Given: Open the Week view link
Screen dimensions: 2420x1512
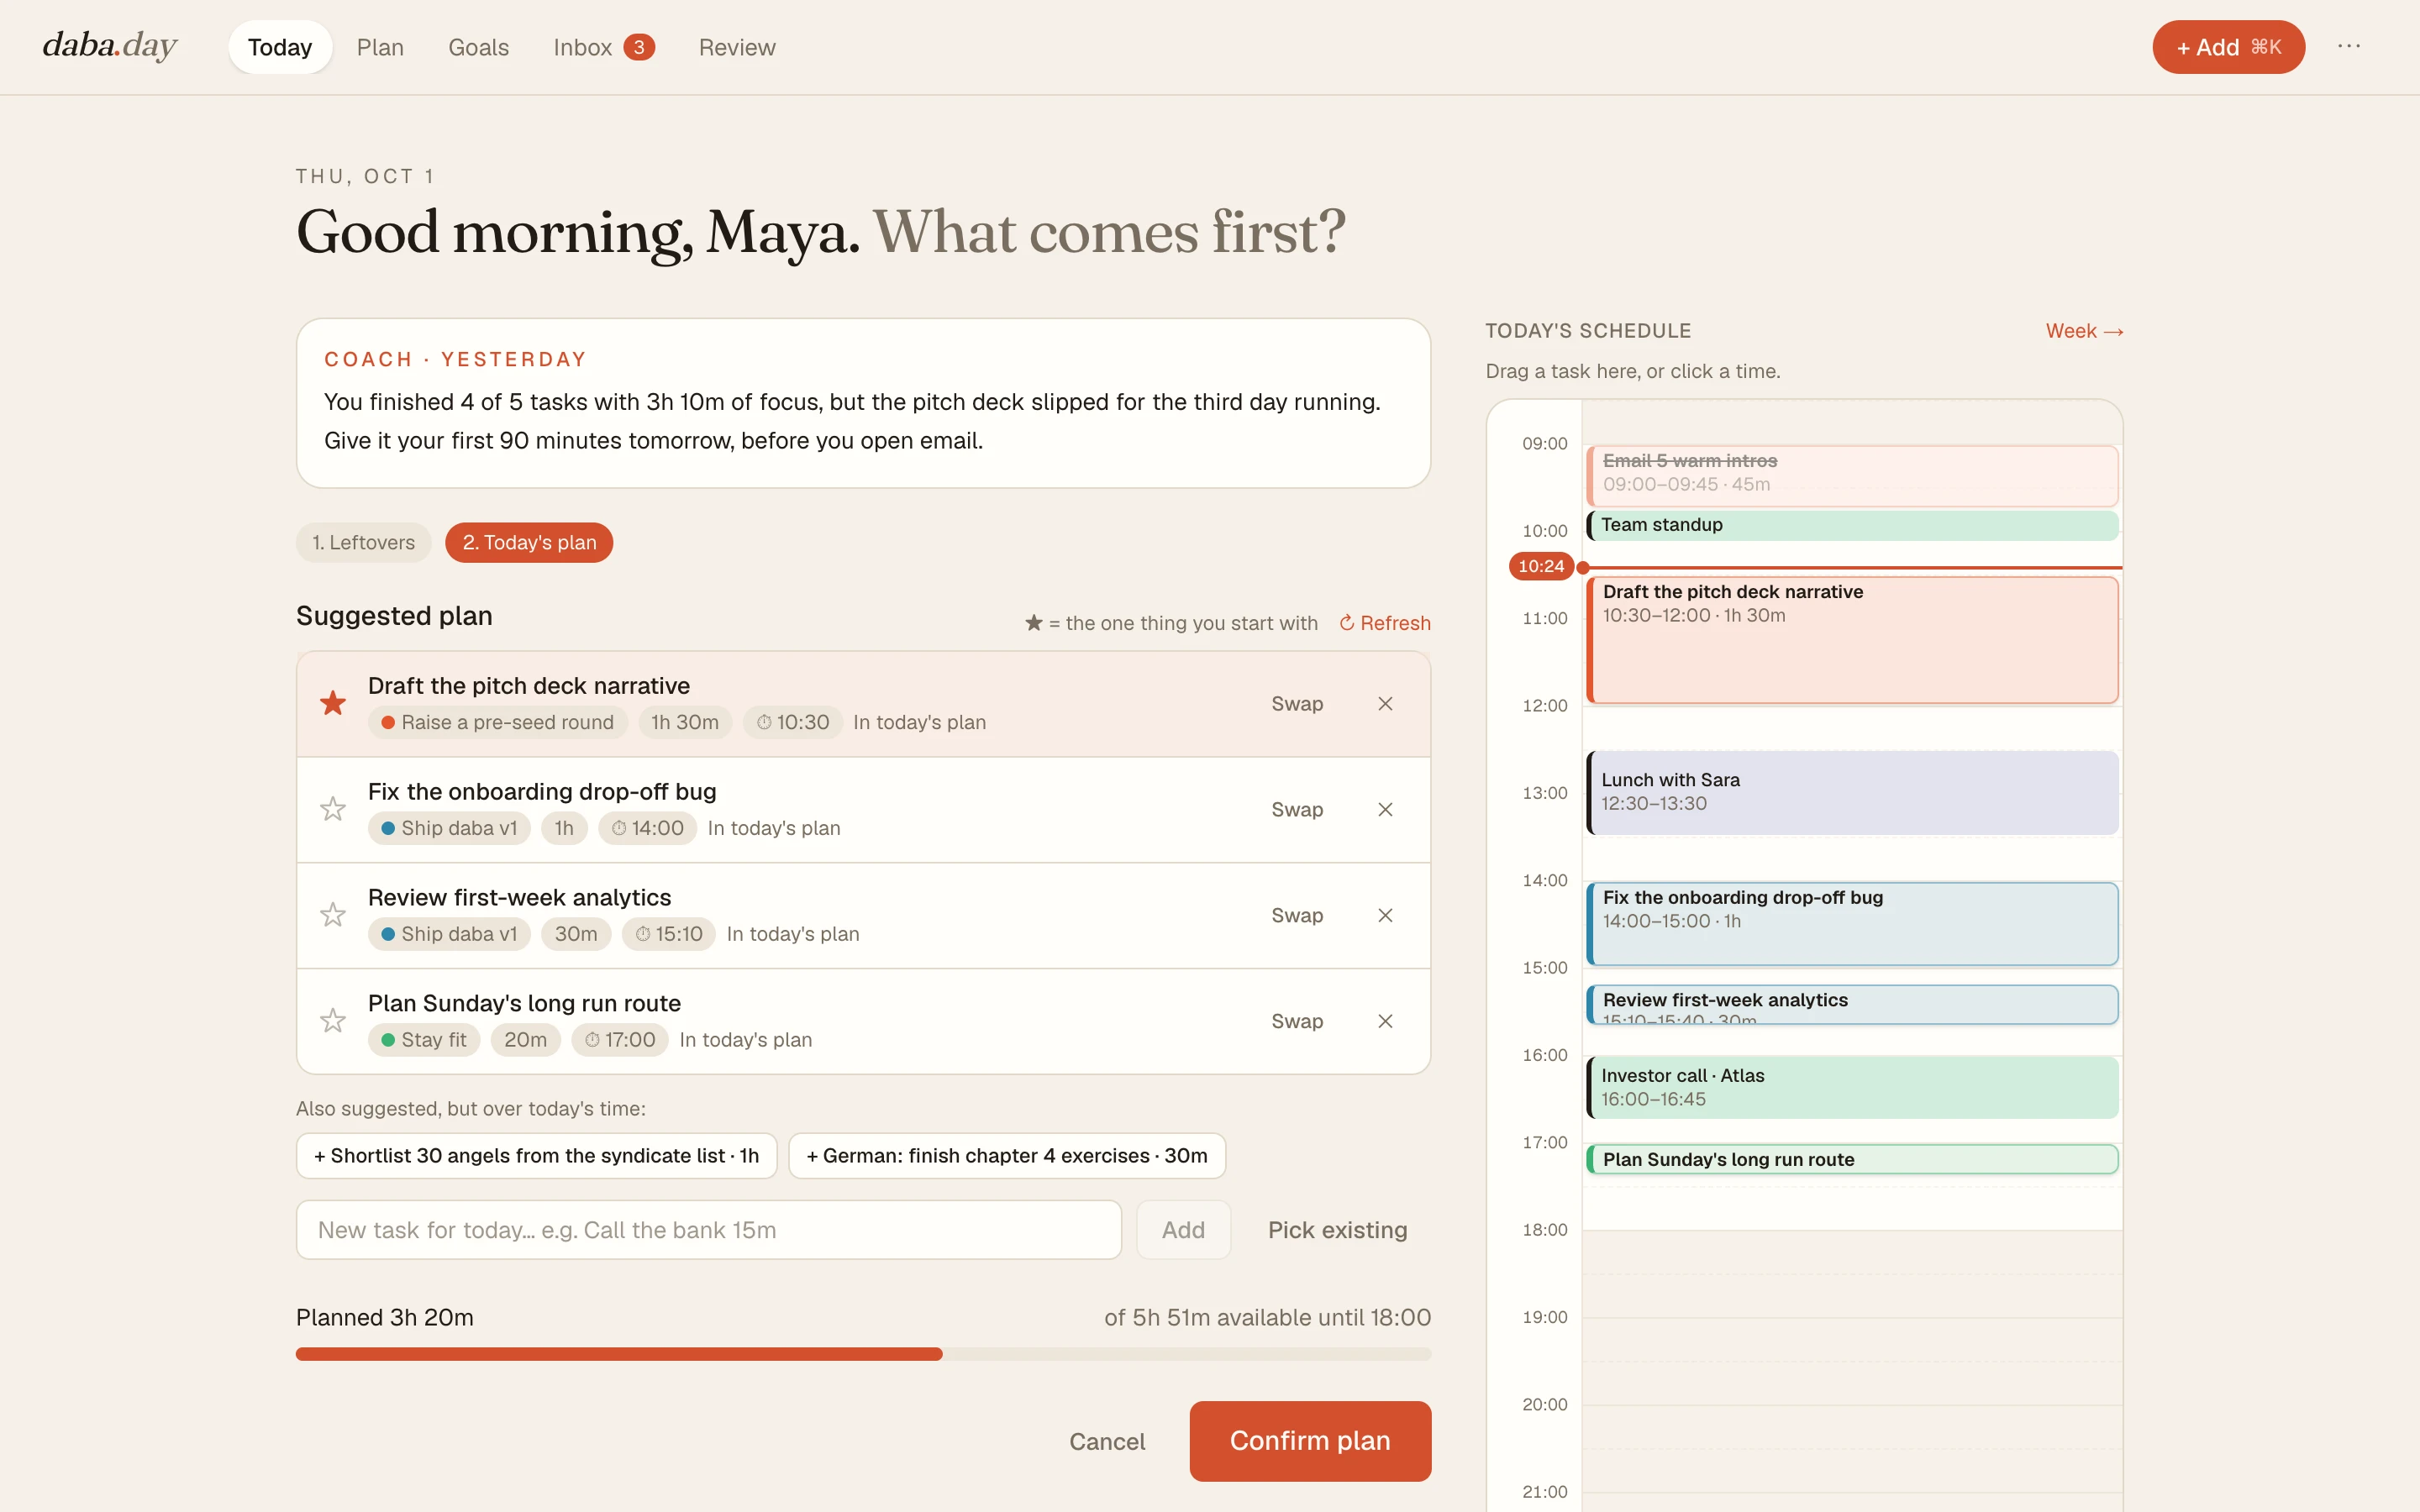Looking at the screenshot, I should tap(2085, 331).
